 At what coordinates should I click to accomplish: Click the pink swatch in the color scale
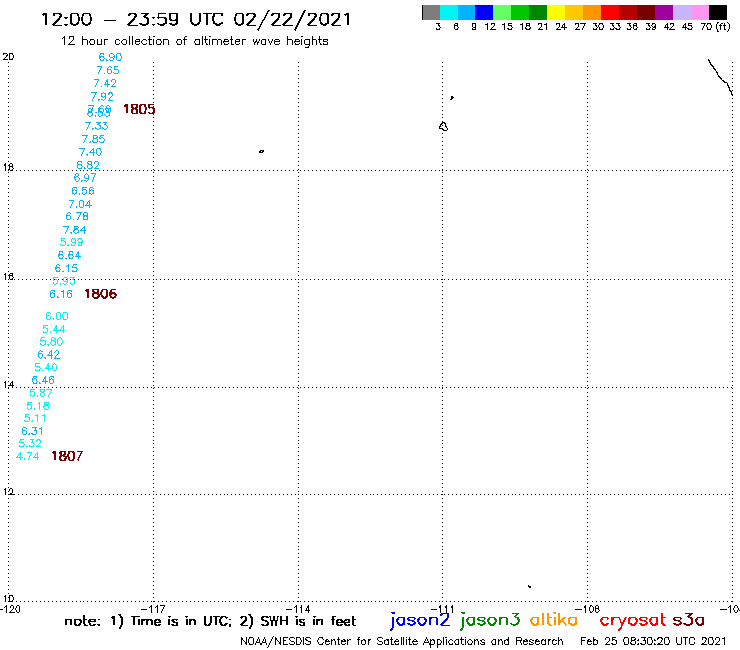pyautogui.click(x=699, y=13)
